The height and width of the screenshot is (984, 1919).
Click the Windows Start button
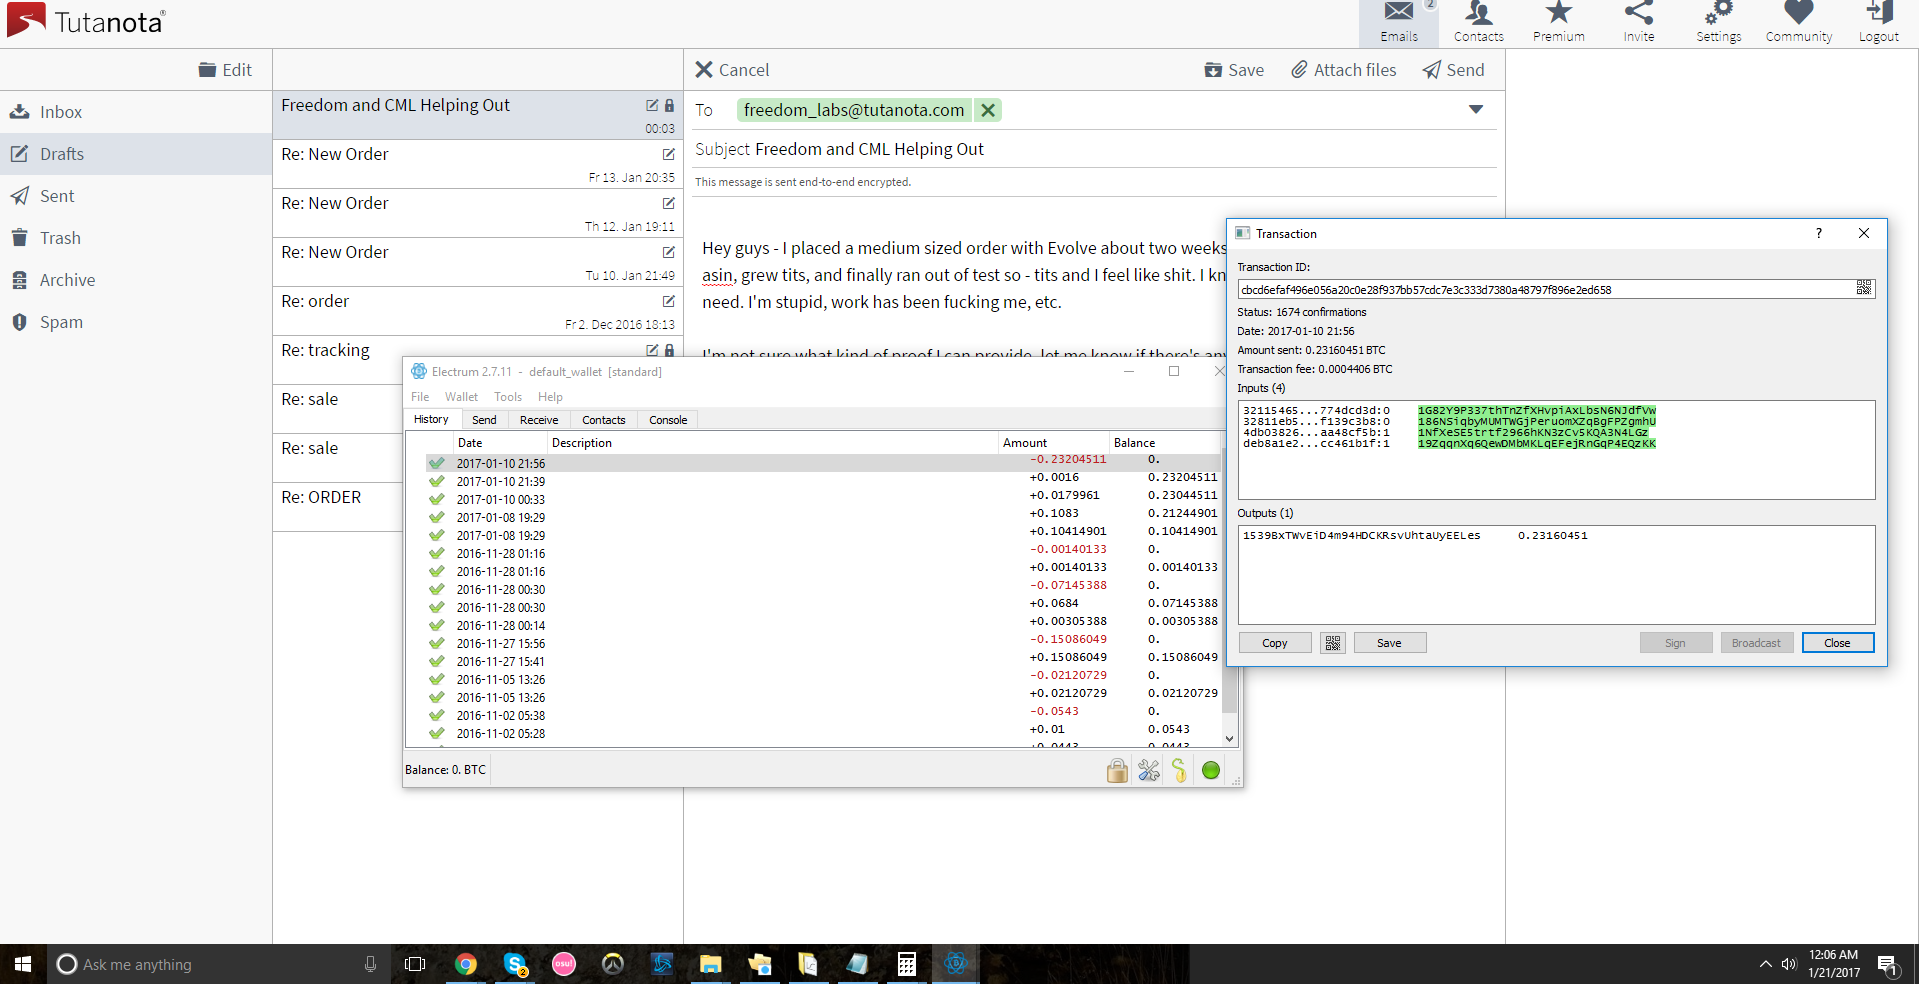tap(23, 964)
